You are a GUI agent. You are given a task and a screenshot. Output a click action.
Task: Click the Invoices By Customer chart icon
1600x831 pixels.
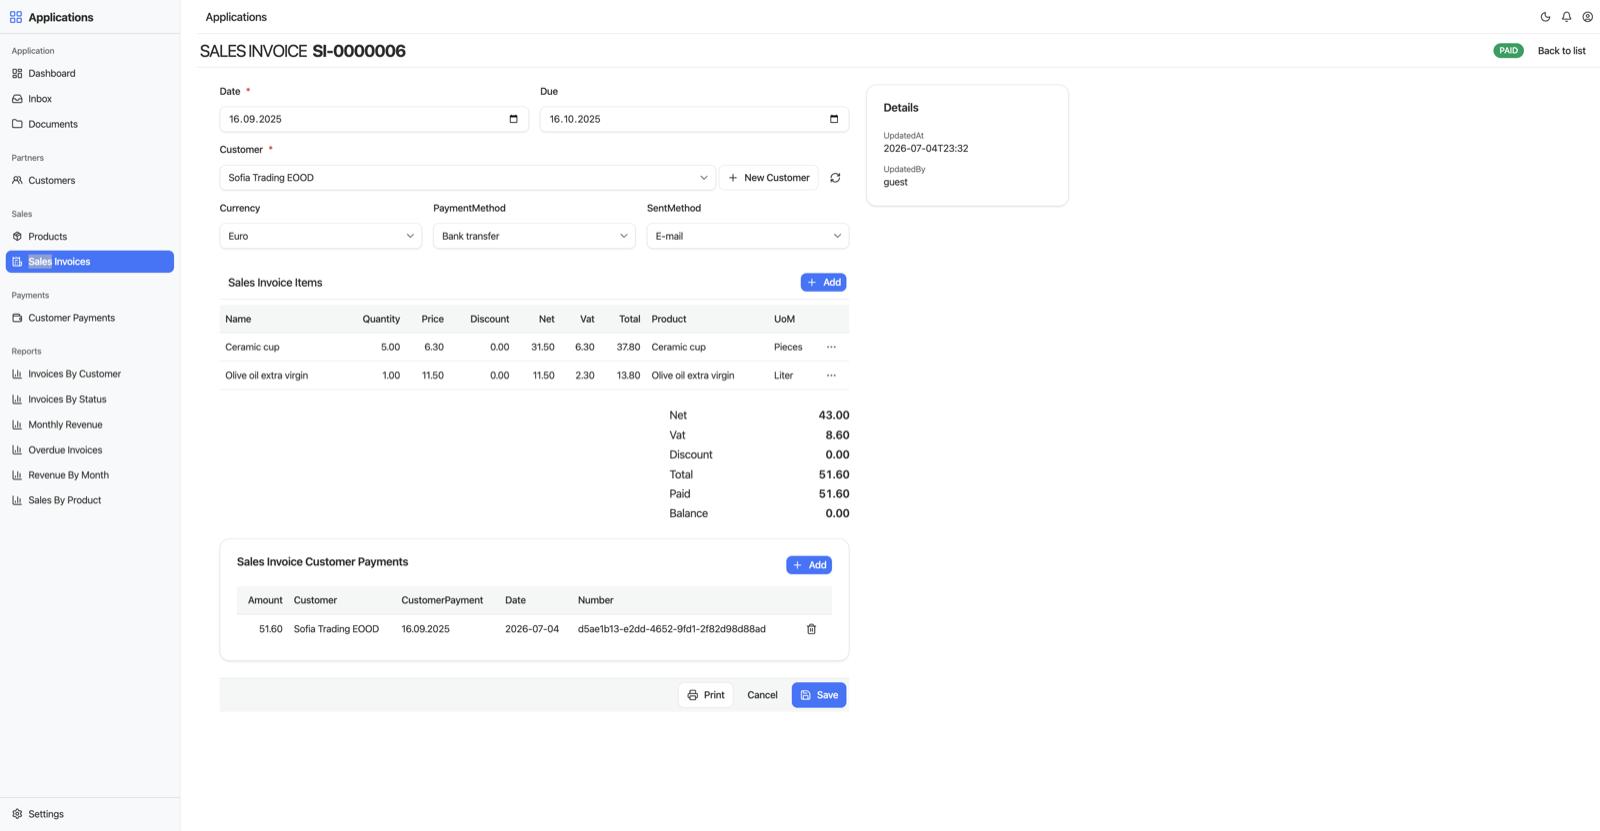(x=17, y=374)
